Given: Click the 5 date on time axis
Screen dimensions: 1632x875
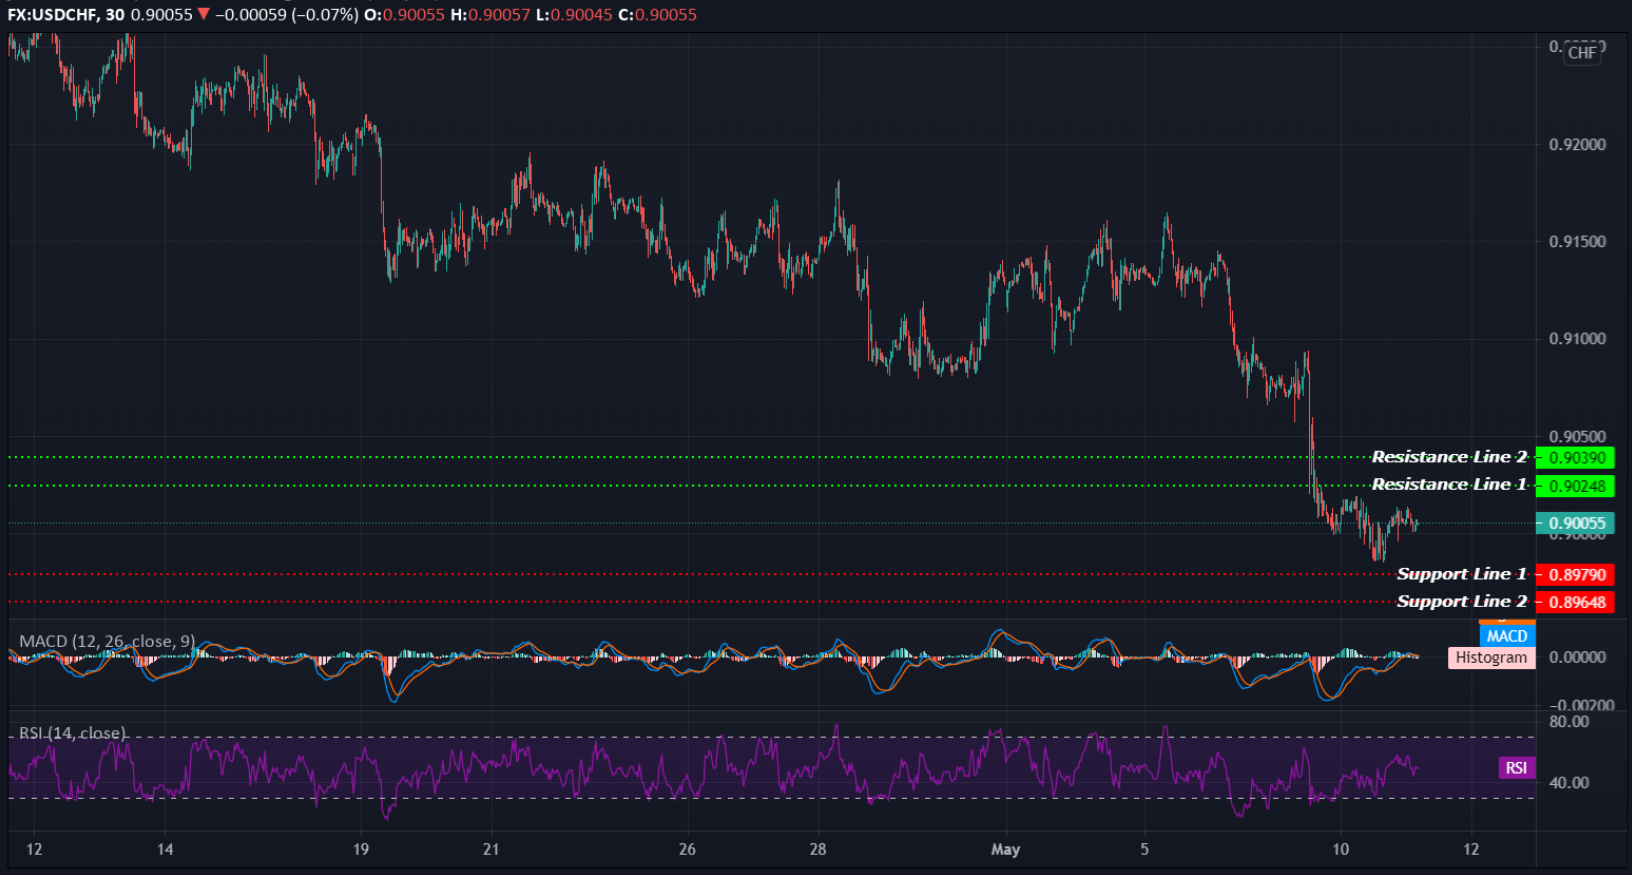Looking at the screenshot, I should click(x=1144, y=850).
